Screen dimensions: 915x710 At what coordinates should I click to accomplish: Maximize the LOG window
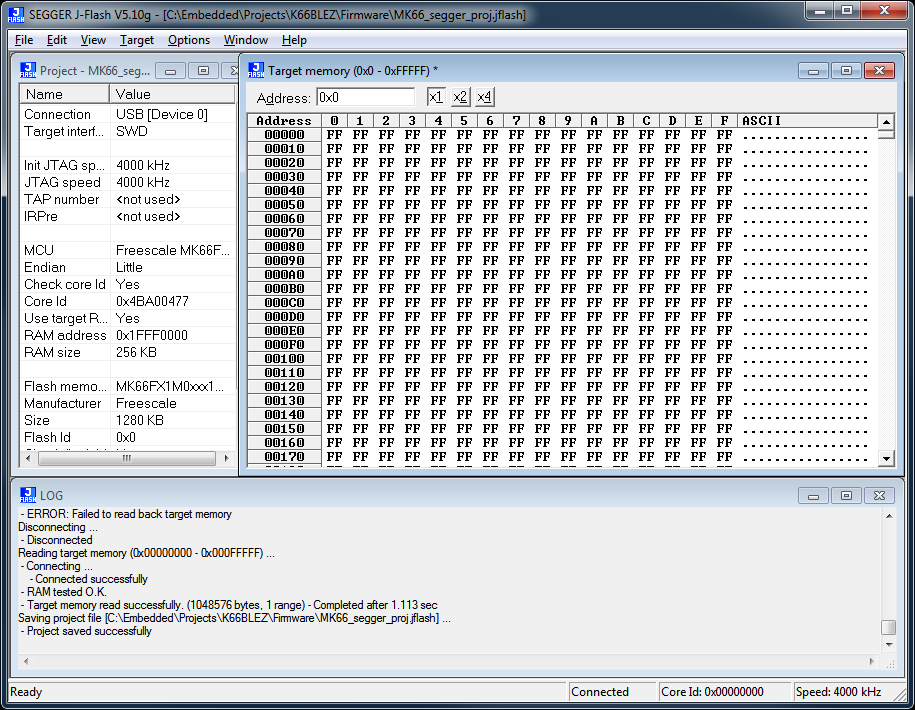(x=846, y=496)
